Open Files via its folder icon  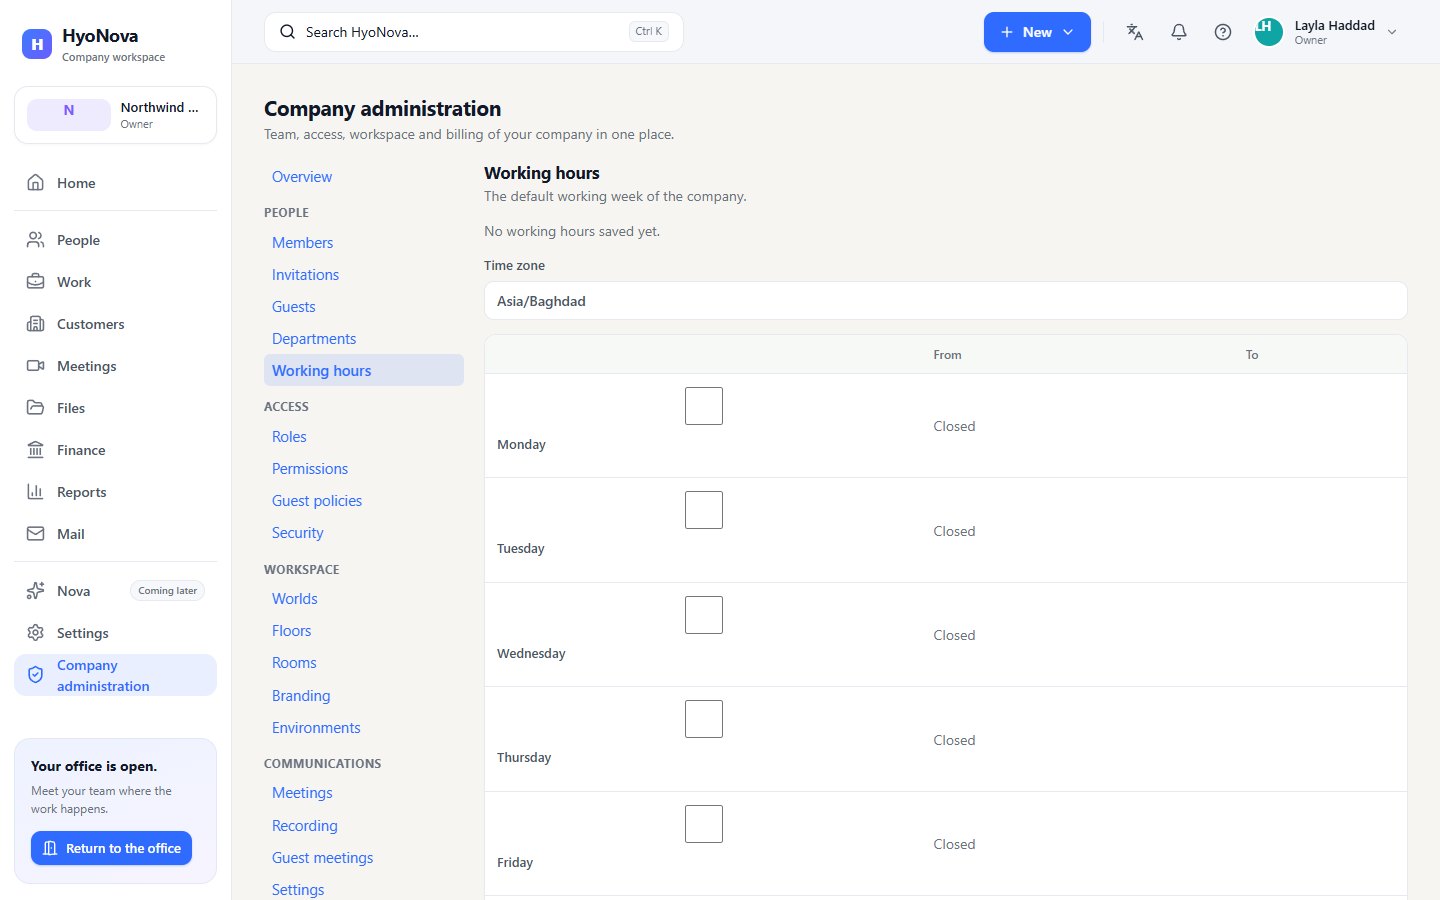coord(36,408)
